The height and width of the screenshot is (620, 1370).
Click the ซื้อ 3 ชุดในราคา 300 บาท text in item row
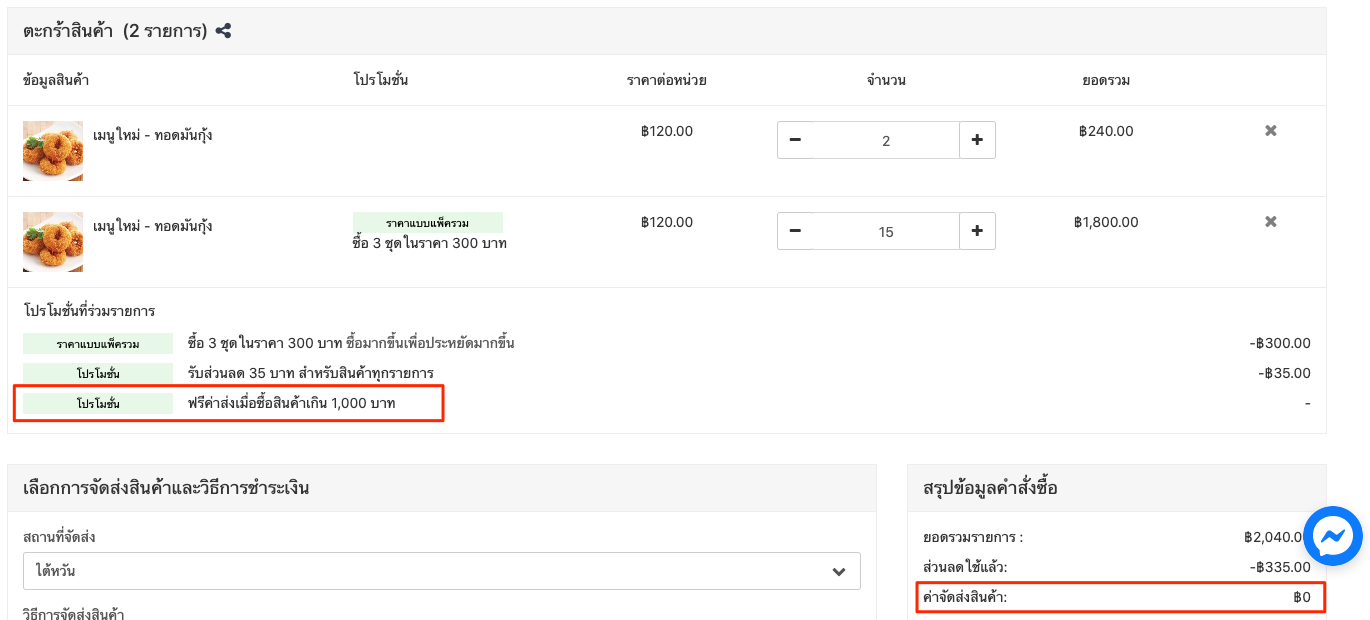tap(430, 243)
